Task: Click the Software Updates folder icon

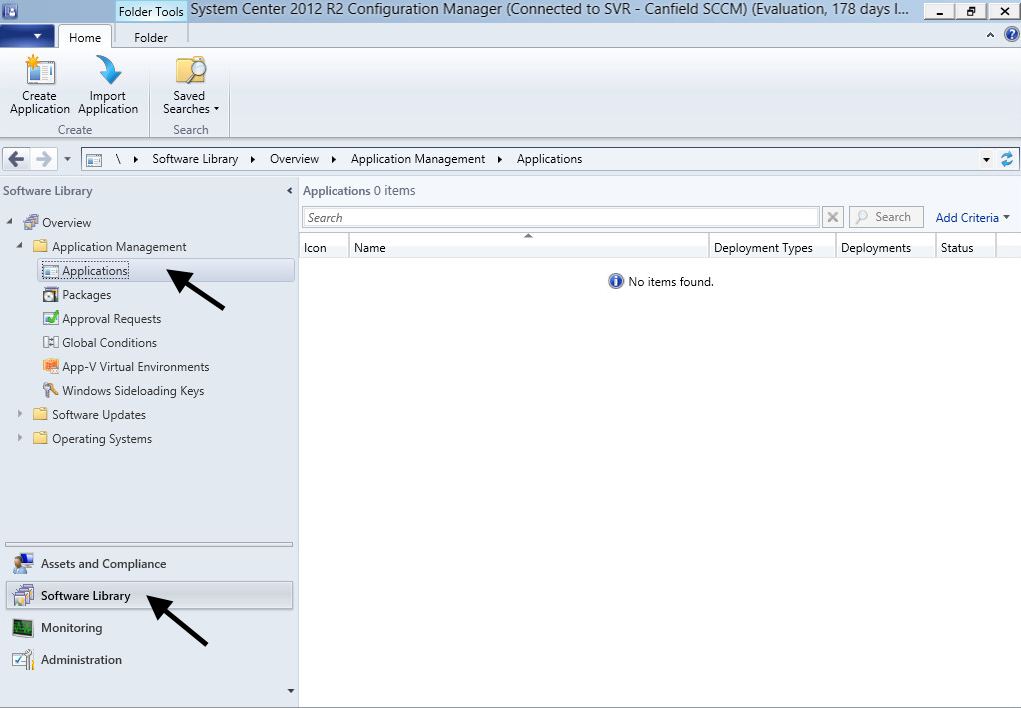Action: pyautogui.click(x=40, y=414)
